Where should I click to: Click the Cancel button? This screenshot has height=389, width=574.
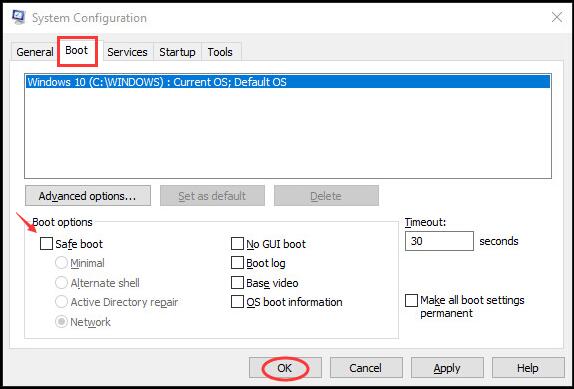point(366,368)
